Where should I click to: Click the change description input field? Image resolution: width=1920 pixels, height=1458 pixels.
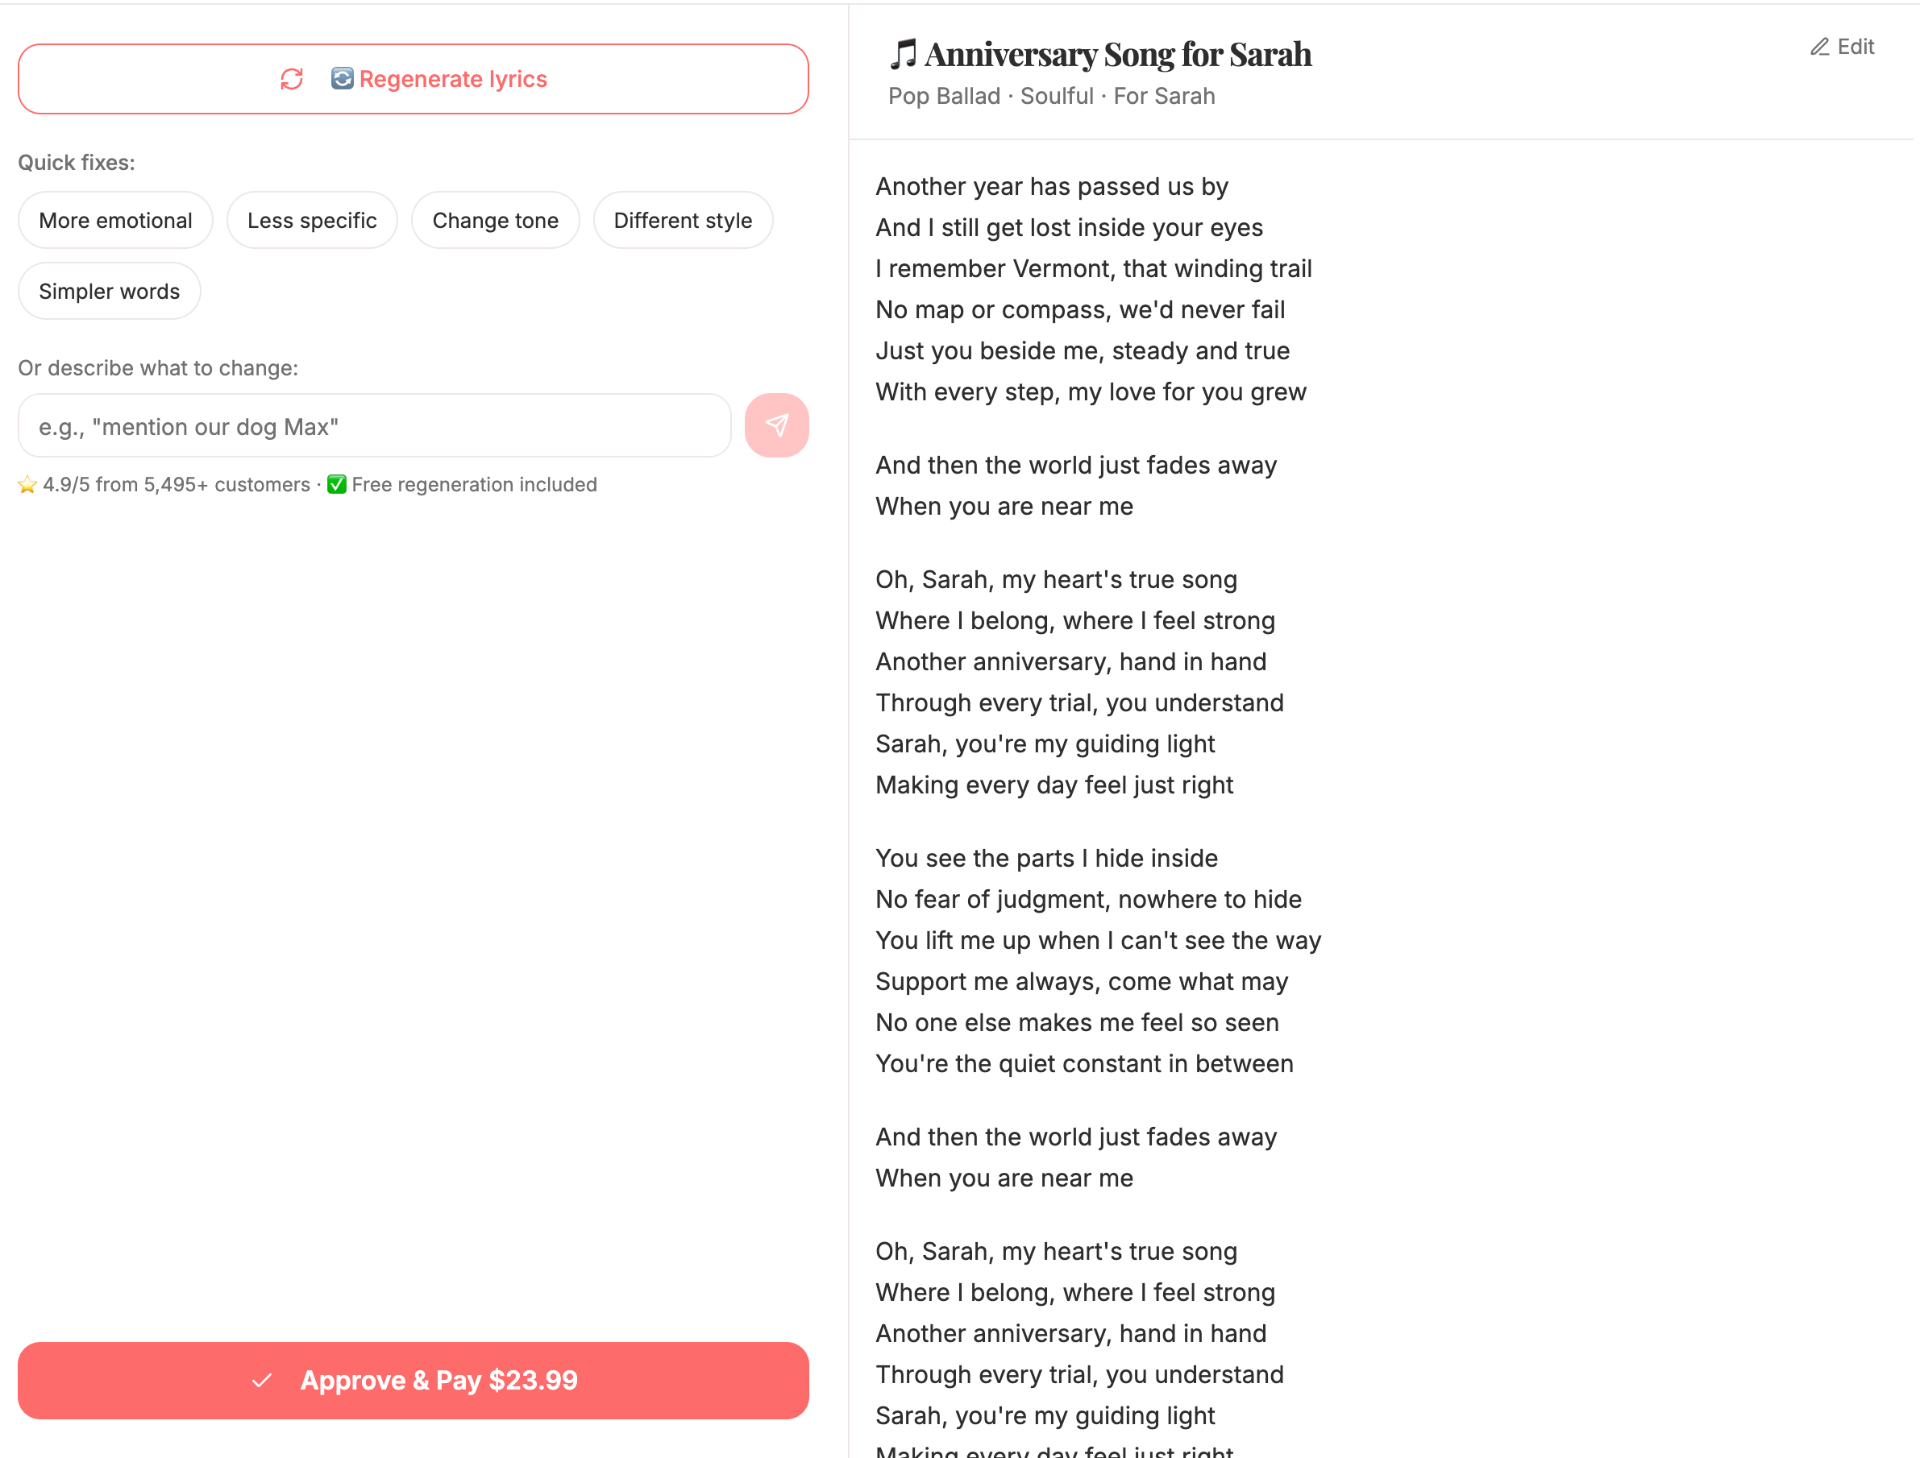point(373,425)
